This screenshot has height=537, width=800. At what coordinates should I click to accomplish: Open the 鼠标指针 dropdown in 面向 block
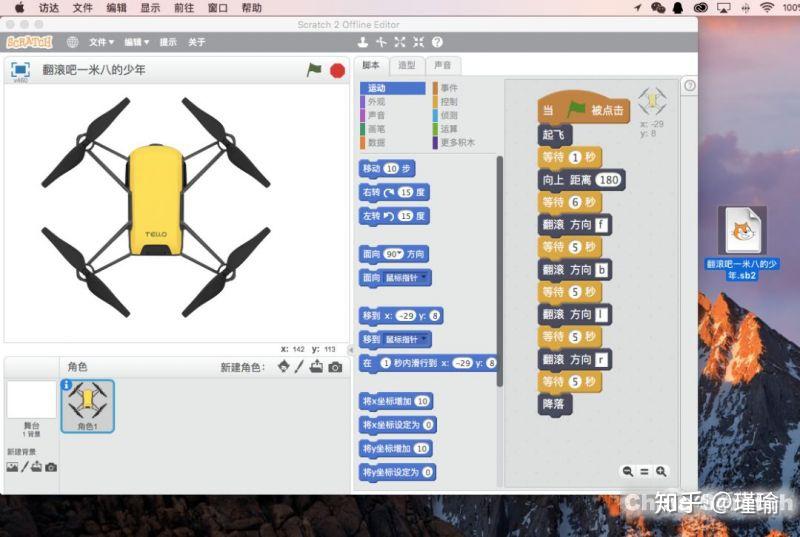point(406,278)
